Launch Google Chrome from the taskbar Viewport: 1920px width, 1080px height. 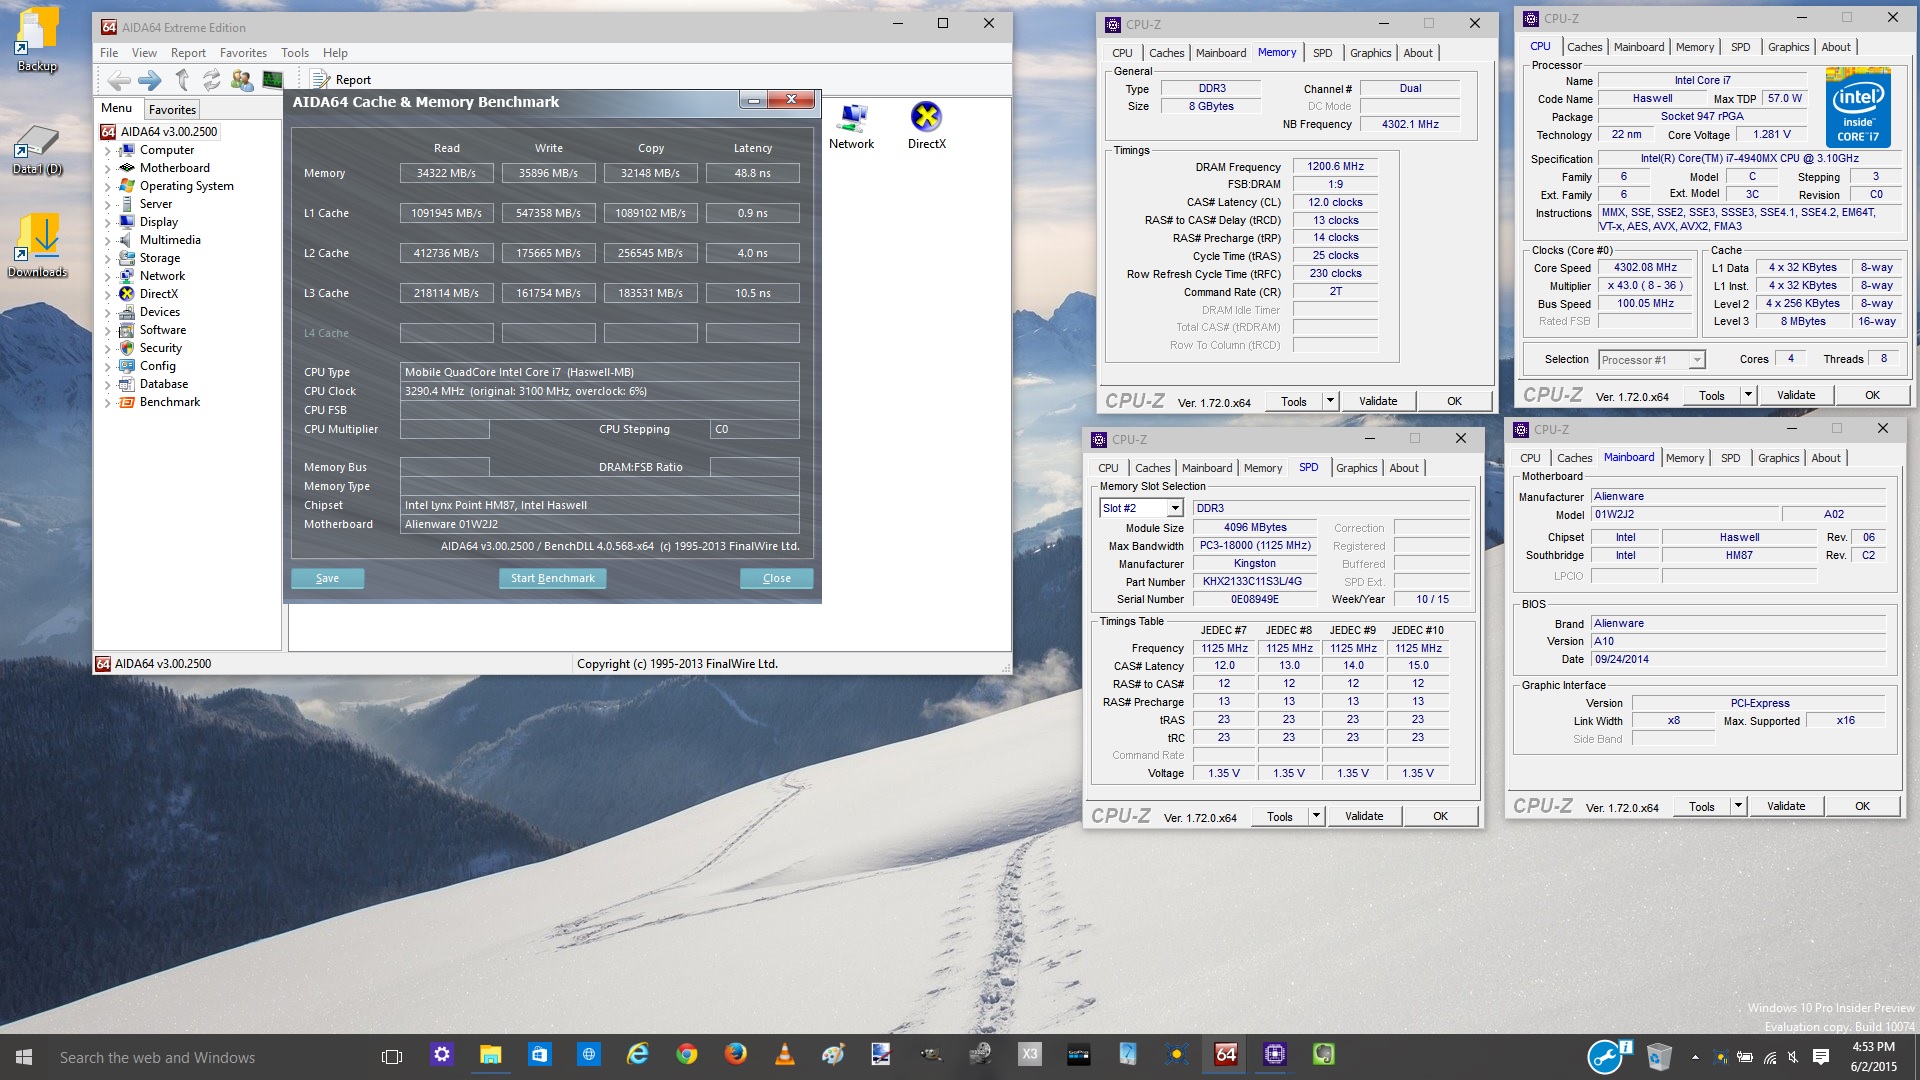pos(686,1055)
